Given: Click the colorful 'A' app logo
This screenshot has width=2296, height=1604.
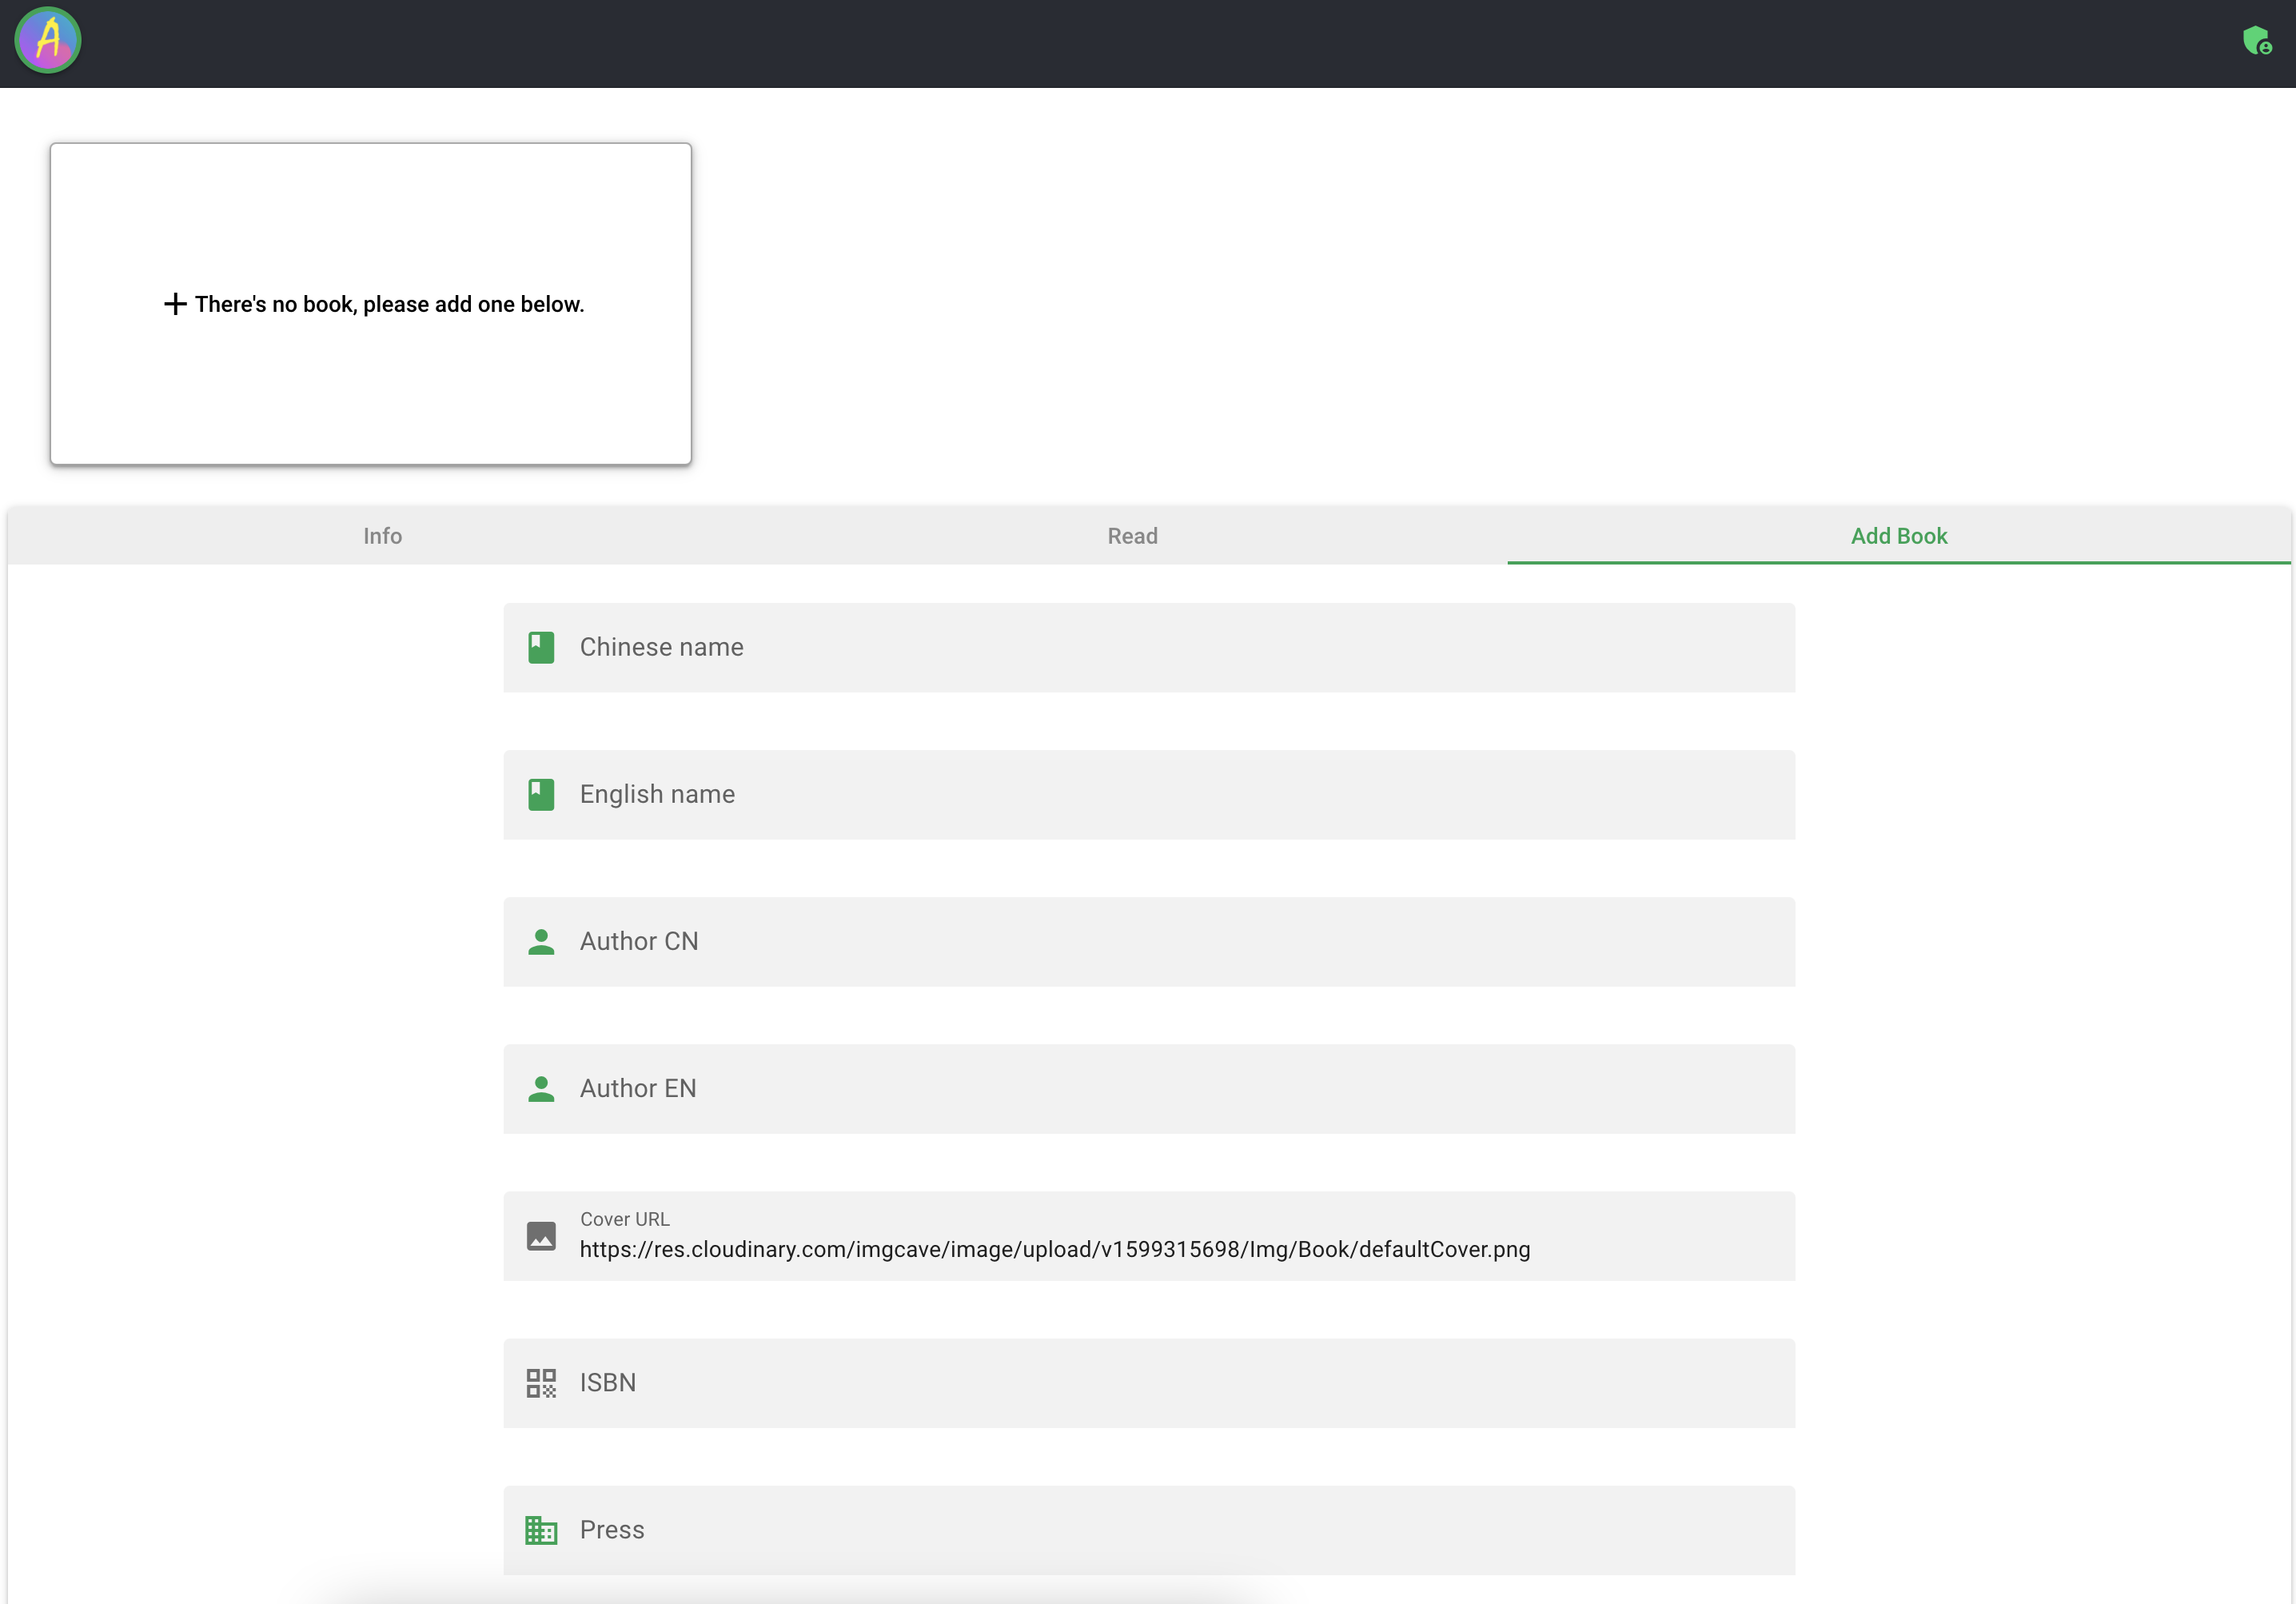Looking at the screenshot, I should click(x=47, y=41).
